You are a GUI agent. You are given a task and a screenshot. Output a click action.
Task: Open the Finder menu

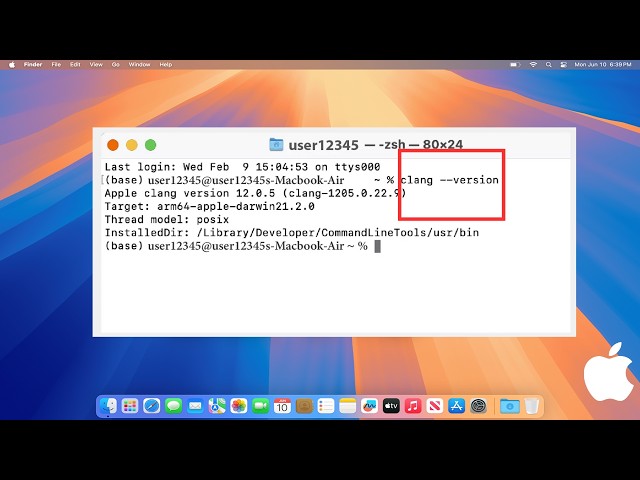coord(33,64)
